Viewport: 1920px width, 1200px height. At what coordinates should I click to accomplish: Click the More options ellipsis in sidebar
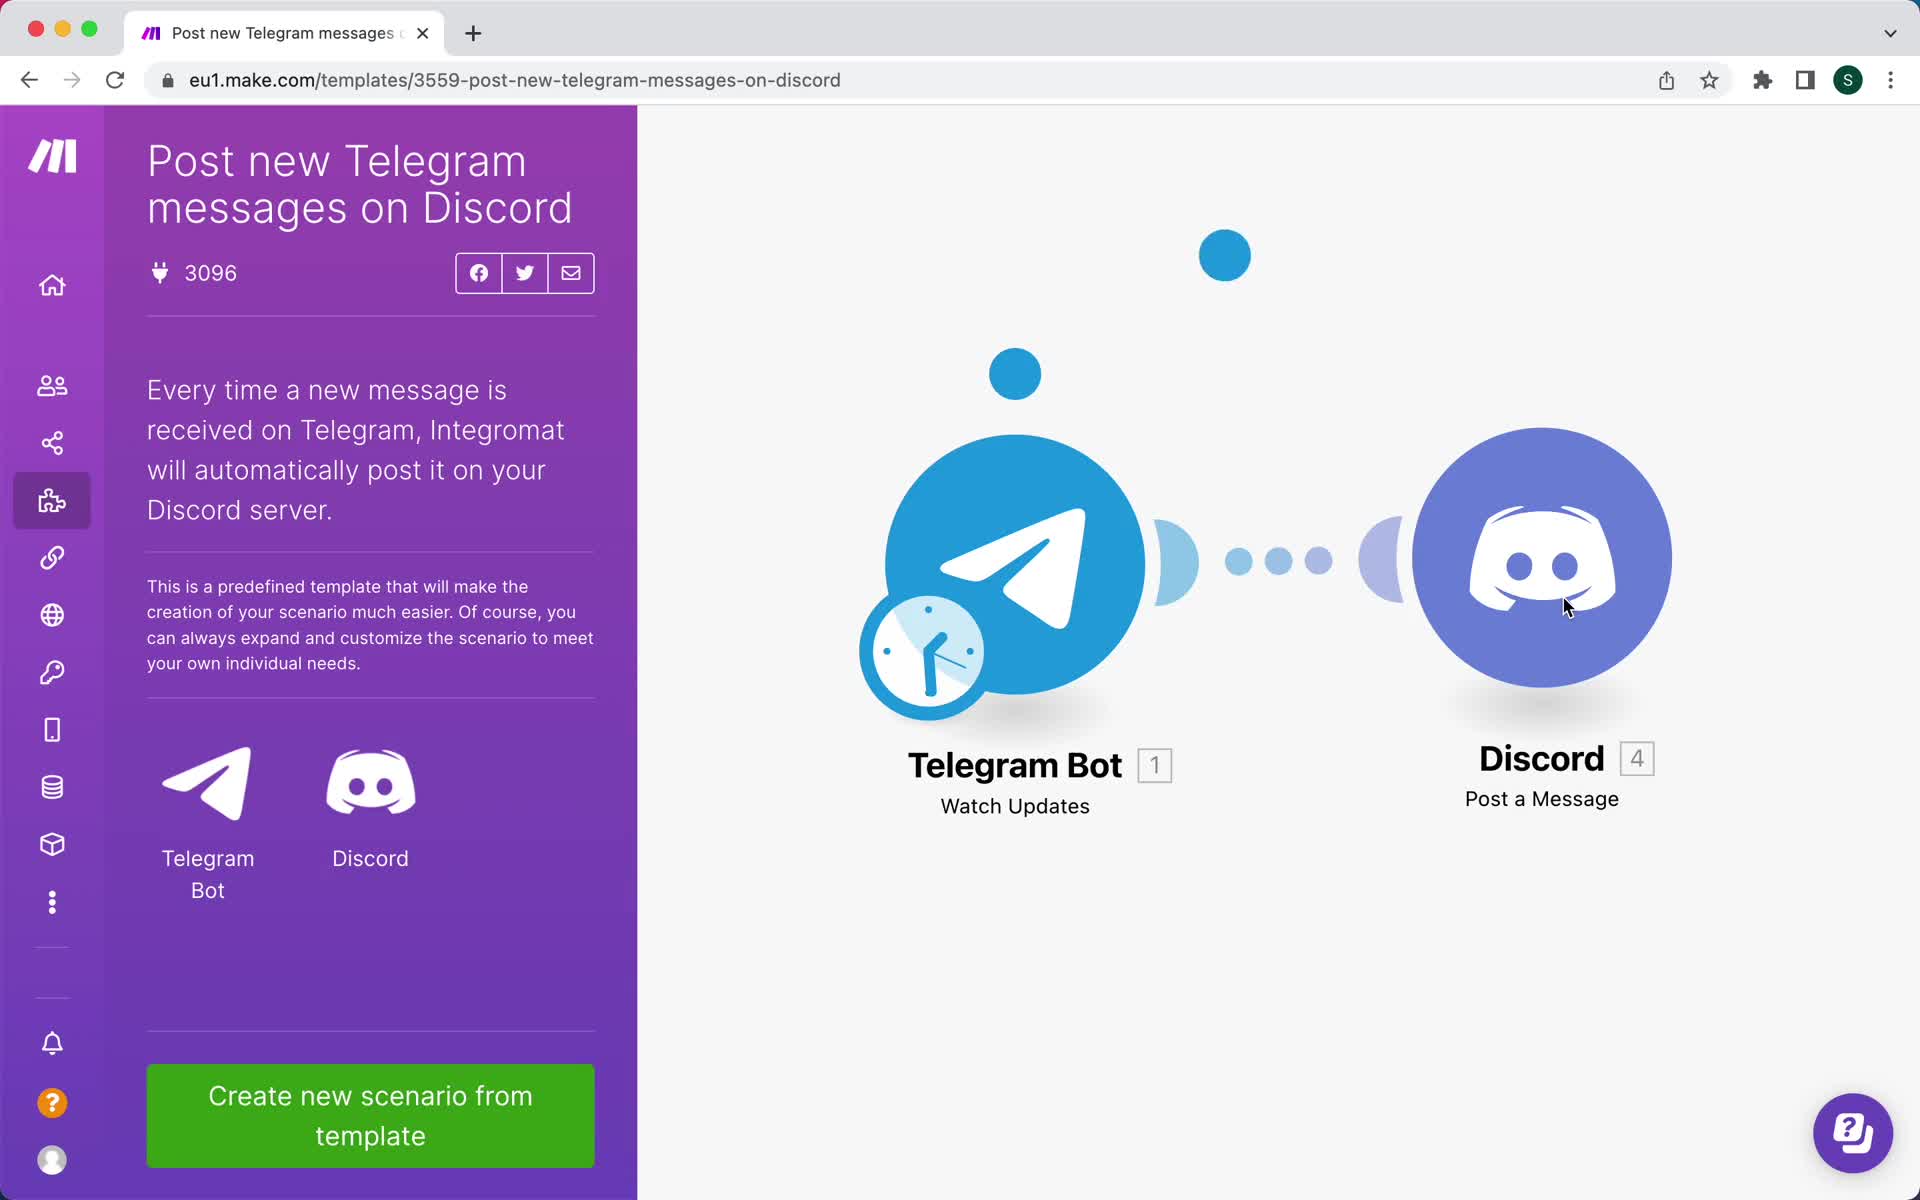tap(53, 903)
